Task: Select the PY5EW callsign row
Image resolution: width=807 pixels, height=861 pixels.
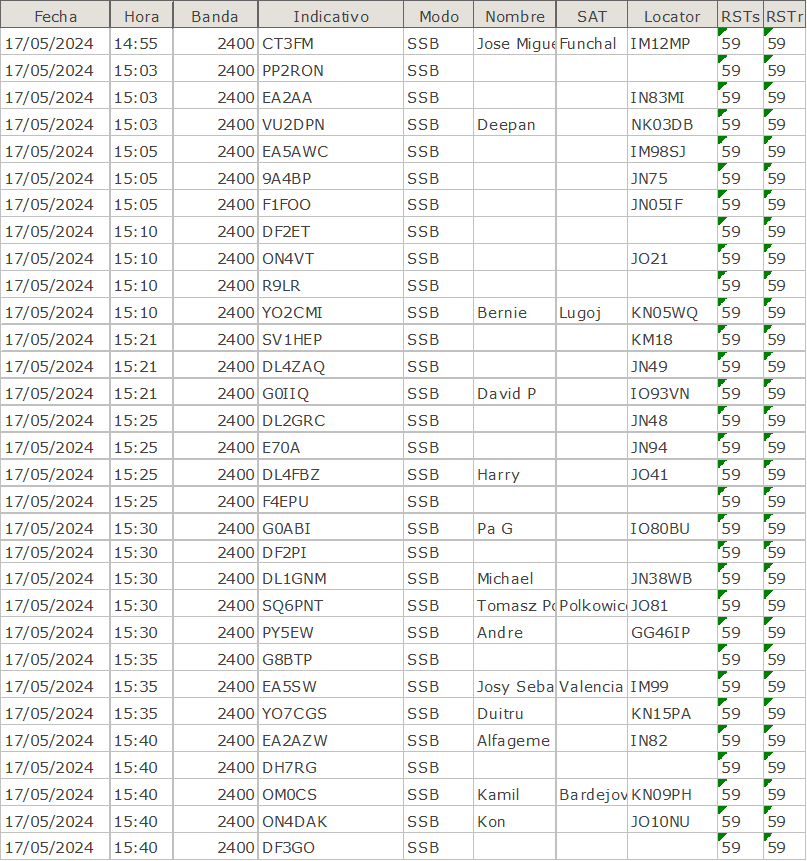Action: coord(288,633)
